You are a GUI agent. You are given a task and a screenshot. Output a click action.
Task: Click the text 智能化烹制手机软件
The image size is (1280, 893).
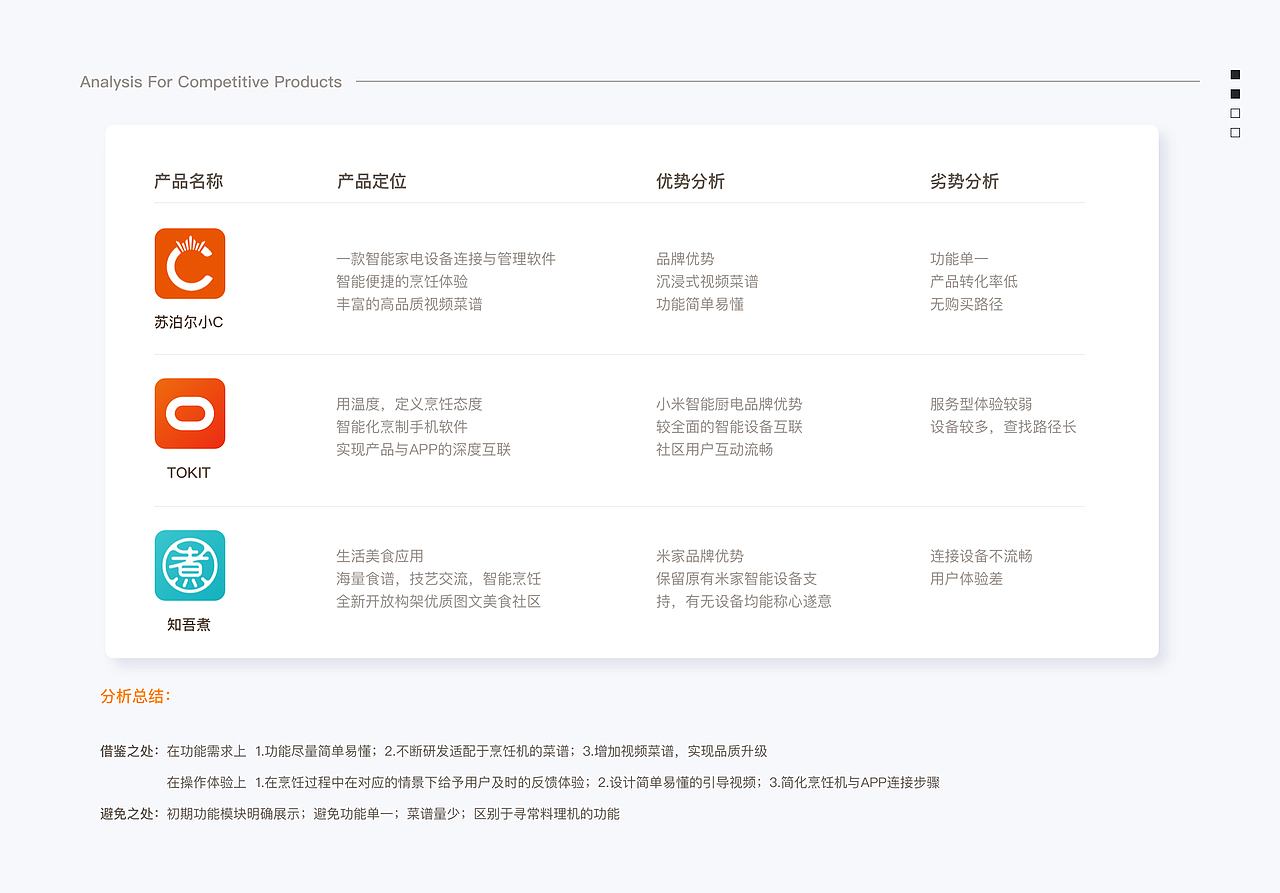pos(402,426)
